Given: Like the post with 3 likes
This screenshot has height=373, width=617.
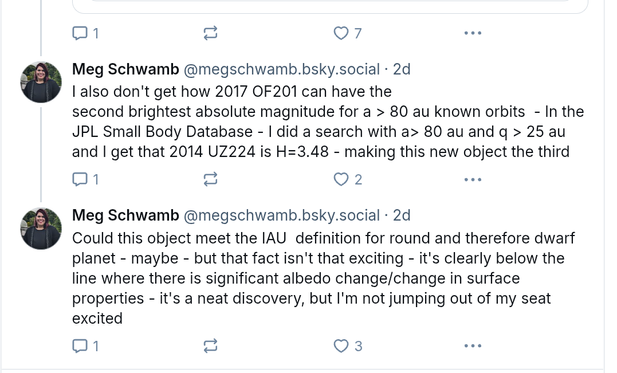Looking at the screenshot, I should click(x=348, y=346).
